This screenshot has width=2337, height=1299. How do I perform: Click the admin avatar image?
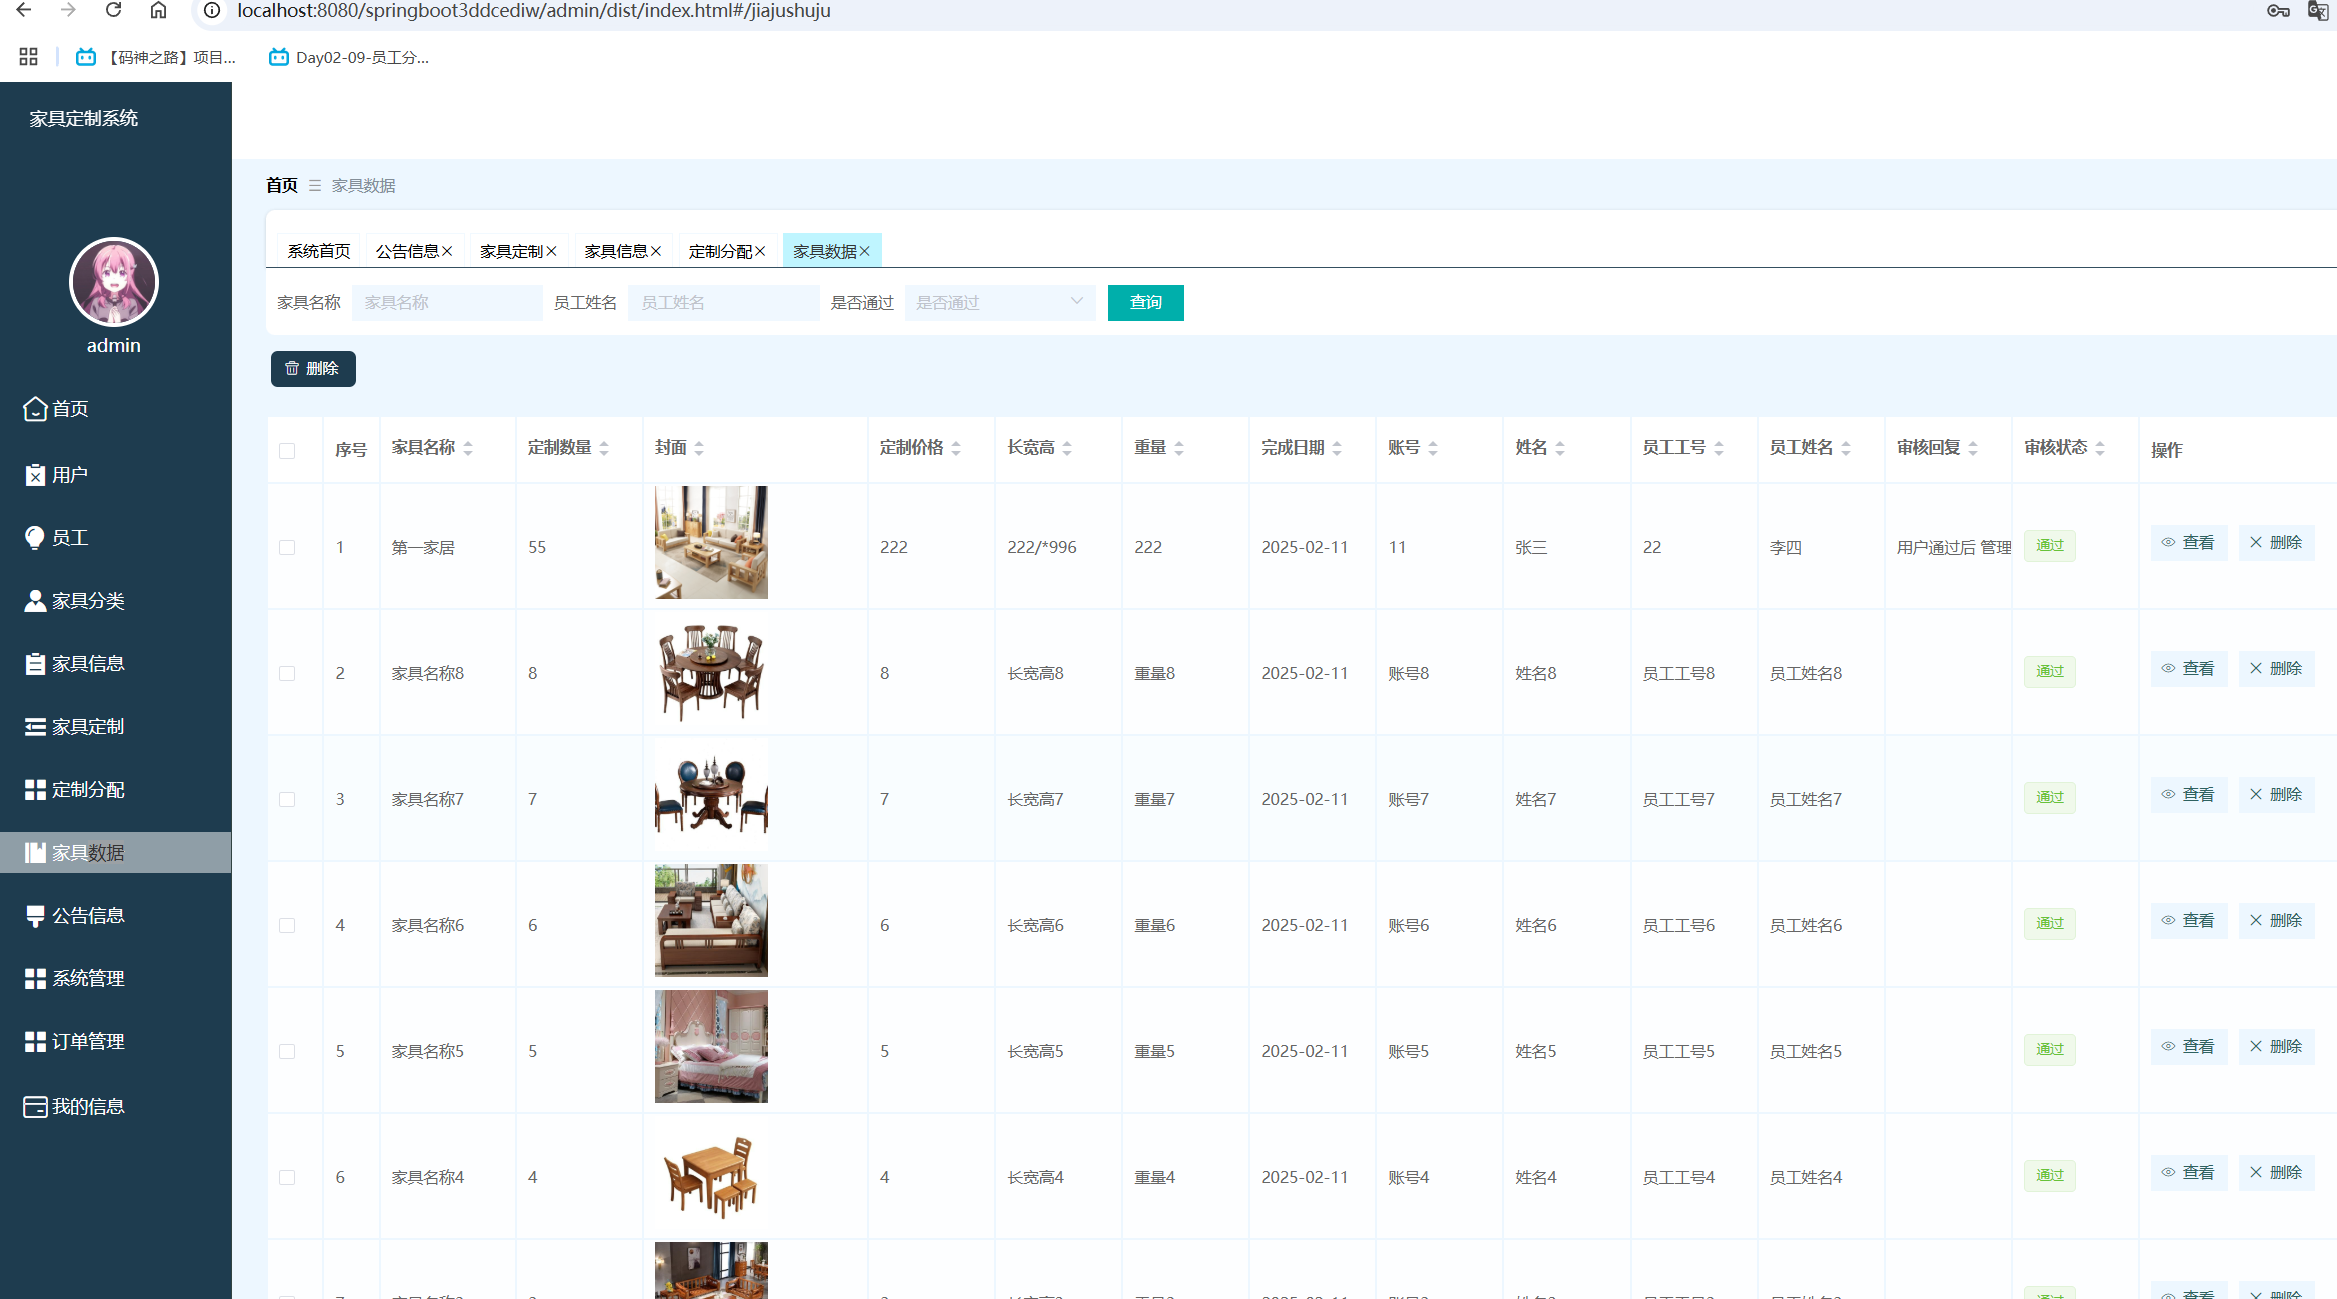point(113,283)
